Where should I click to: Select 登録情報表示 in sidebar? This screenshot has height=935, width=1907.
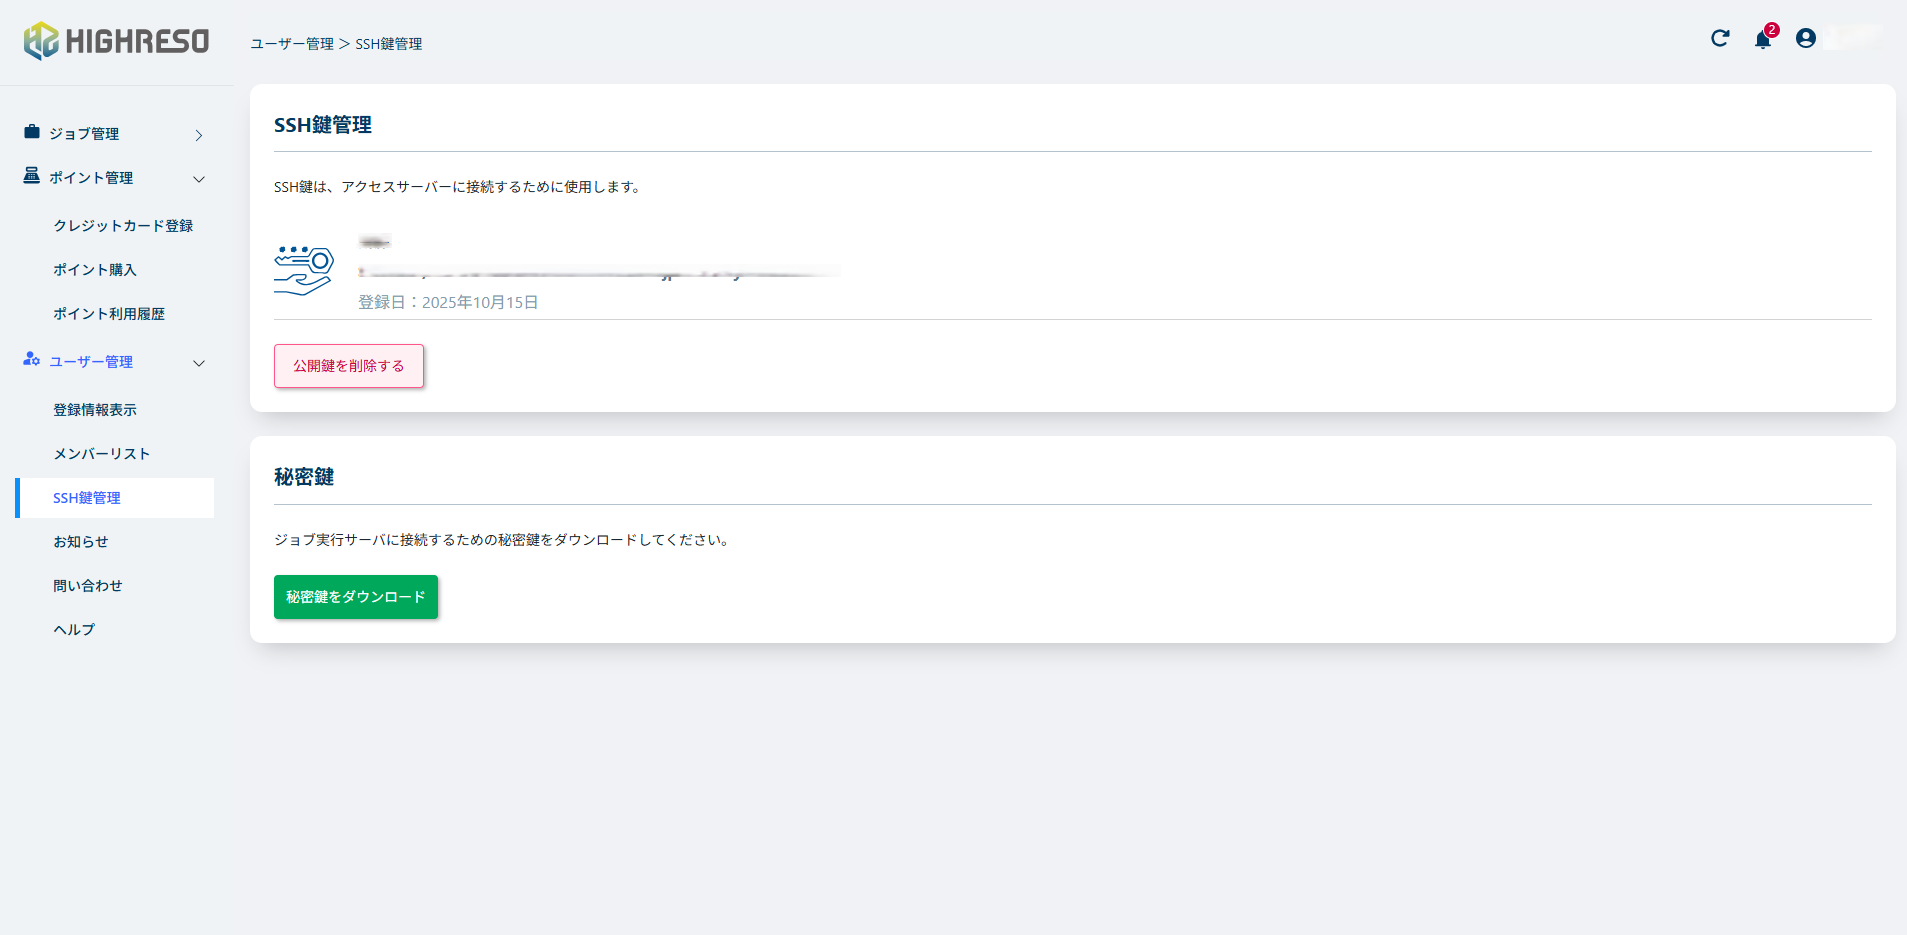pyautogui.click(x=95, y=410)
